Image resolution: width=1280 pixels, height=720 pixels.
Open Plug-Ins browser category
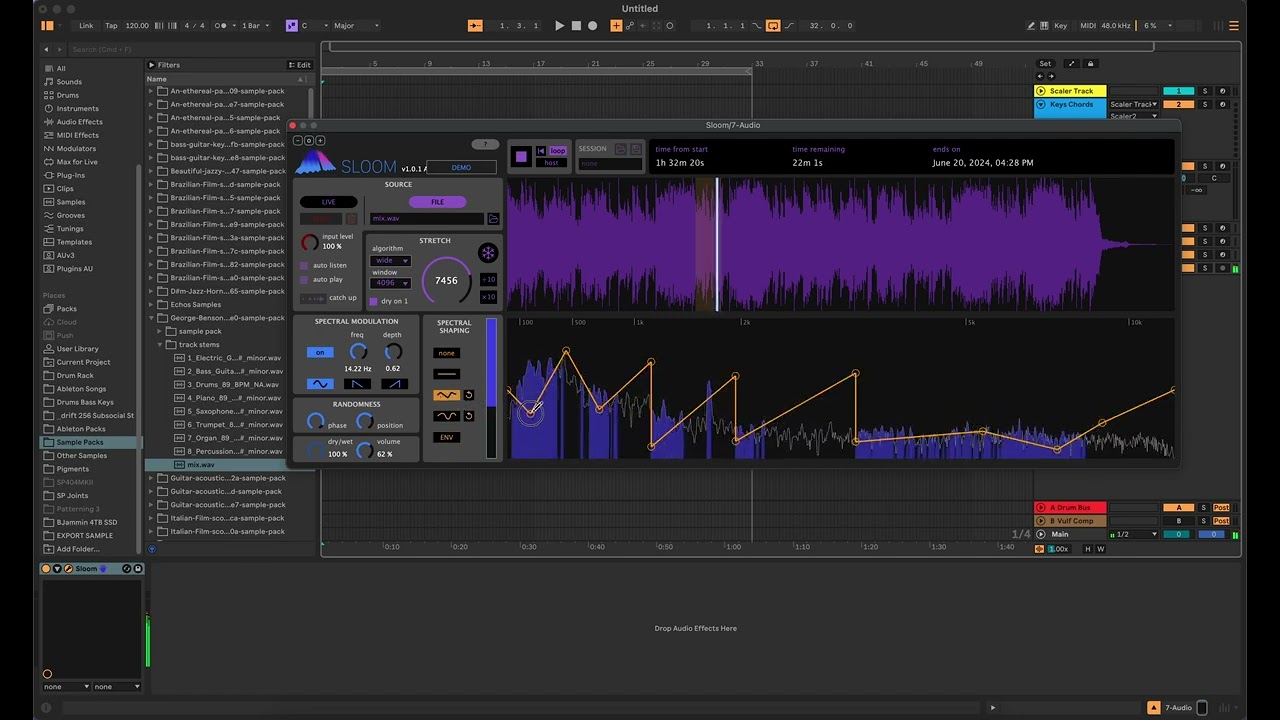point(70,175)
